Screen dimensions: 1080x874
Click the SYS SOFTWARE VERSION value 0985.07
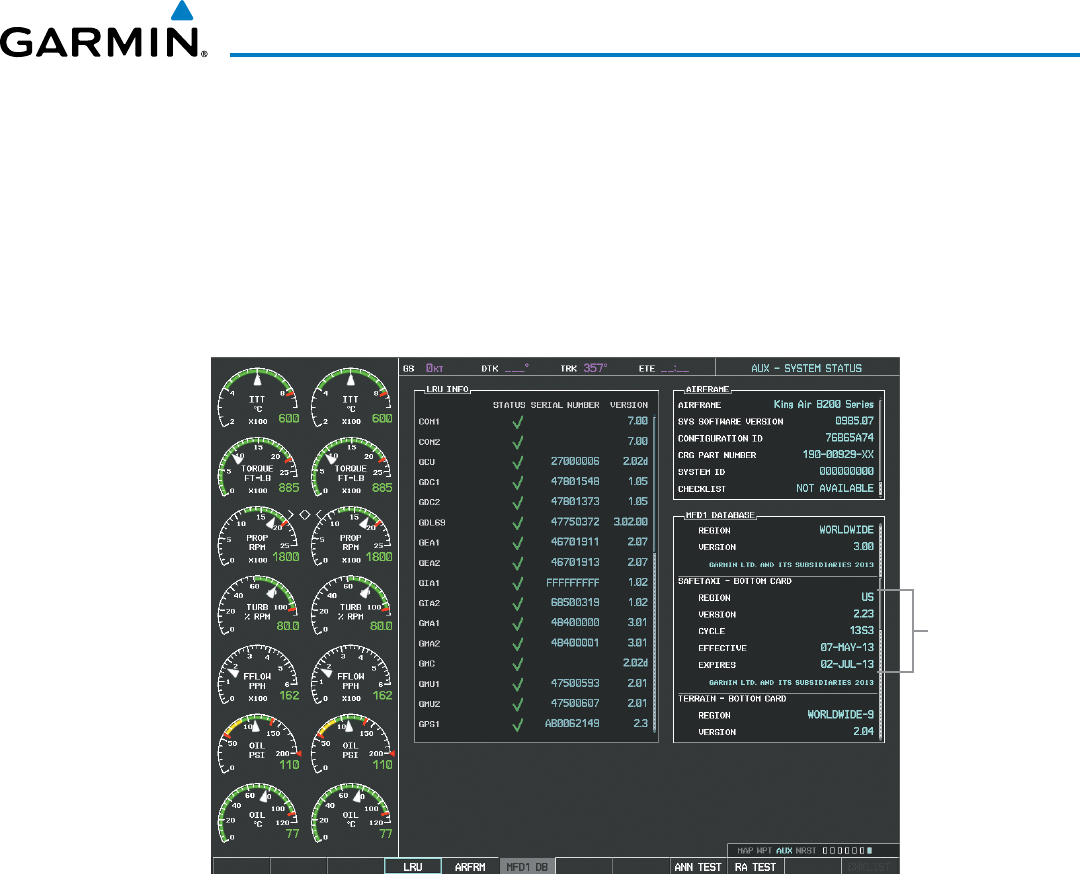[854, 421]
